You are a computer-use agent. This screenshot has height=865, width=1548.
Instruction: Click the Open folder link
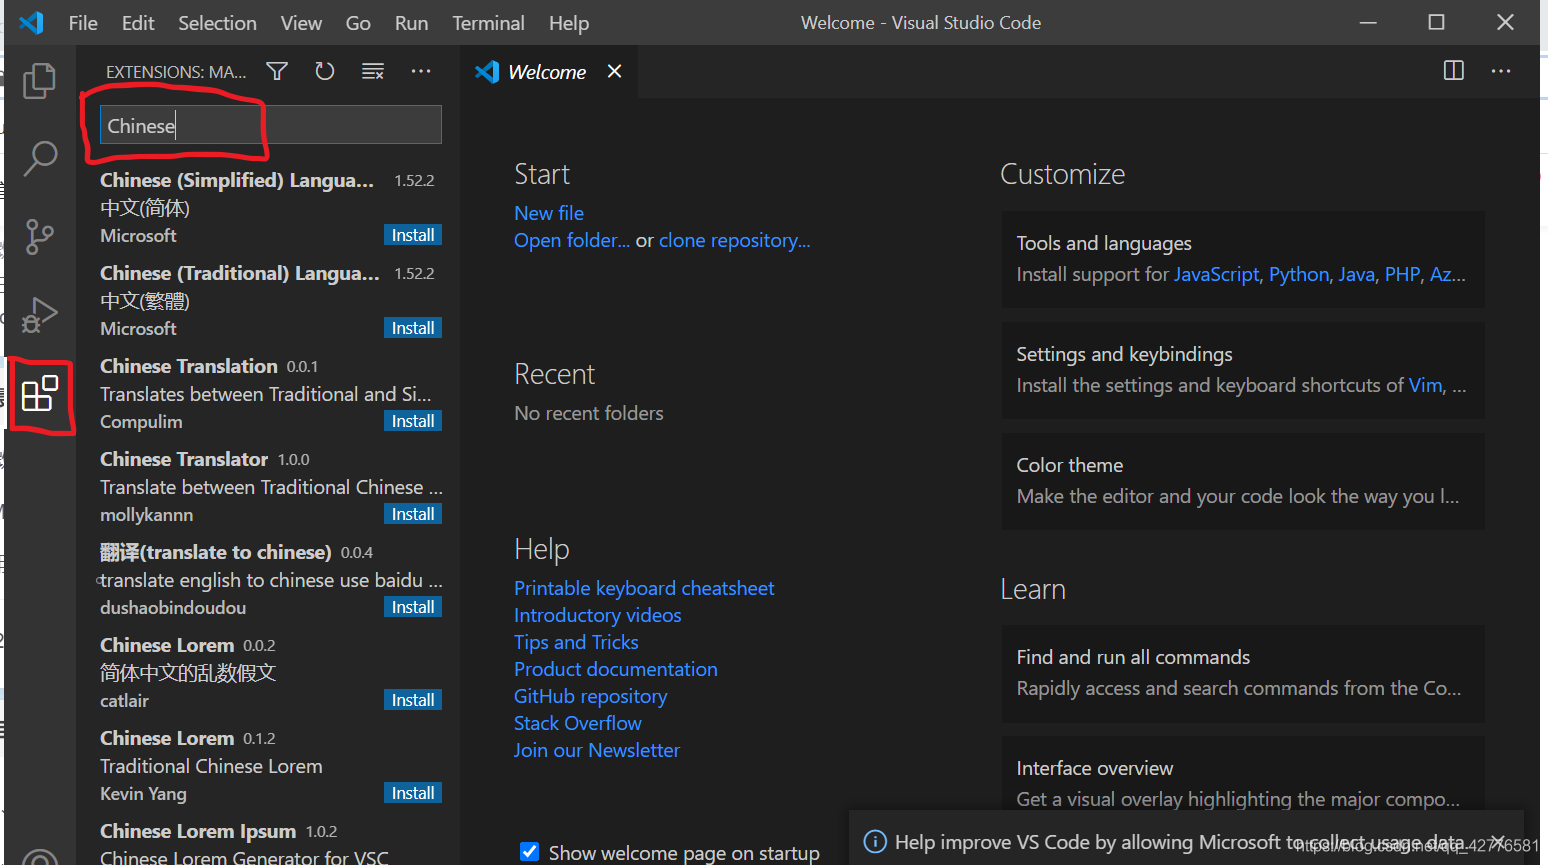[572, 240]
